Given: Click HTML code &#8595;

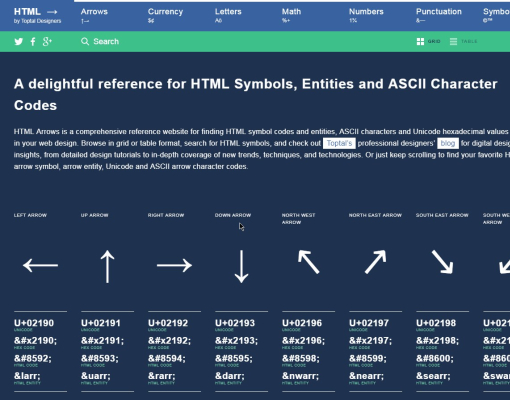Looking at the screenshot, I should click(x=234, y=359).
